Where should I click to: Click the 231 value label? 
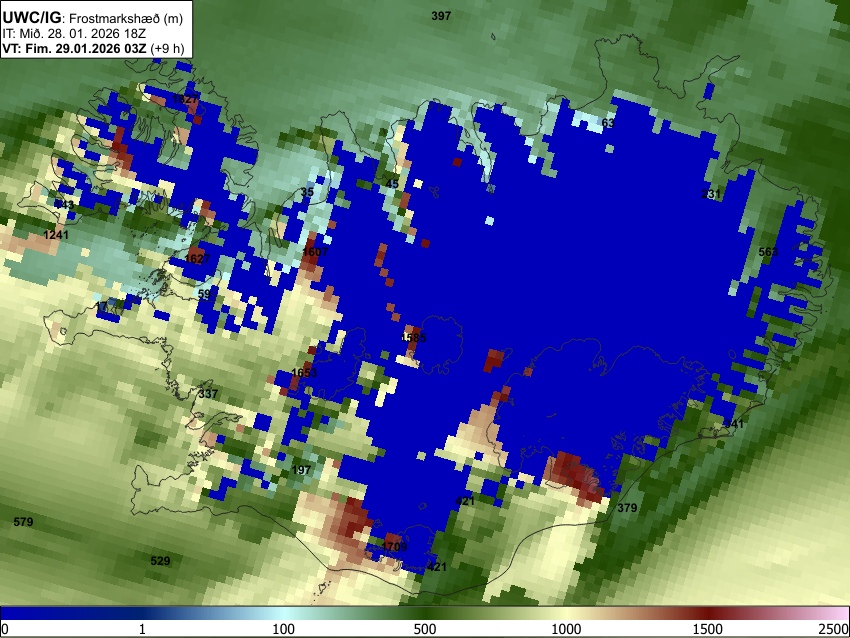click(711, 194)
